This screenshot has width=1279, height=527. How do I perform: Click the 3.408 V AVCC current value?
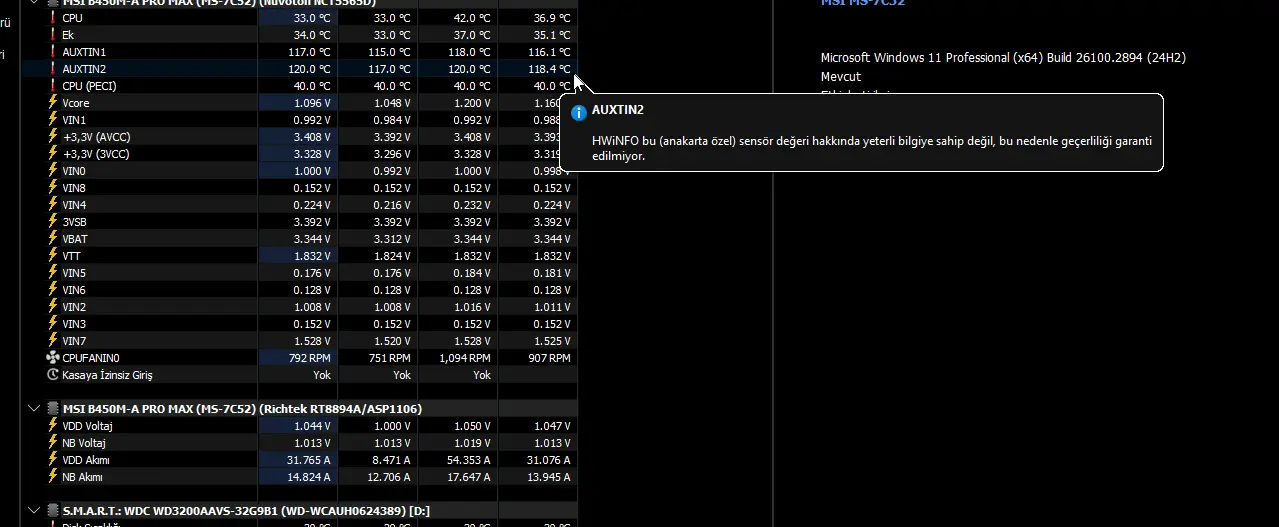pyautogui.click(x=312, y=137)
